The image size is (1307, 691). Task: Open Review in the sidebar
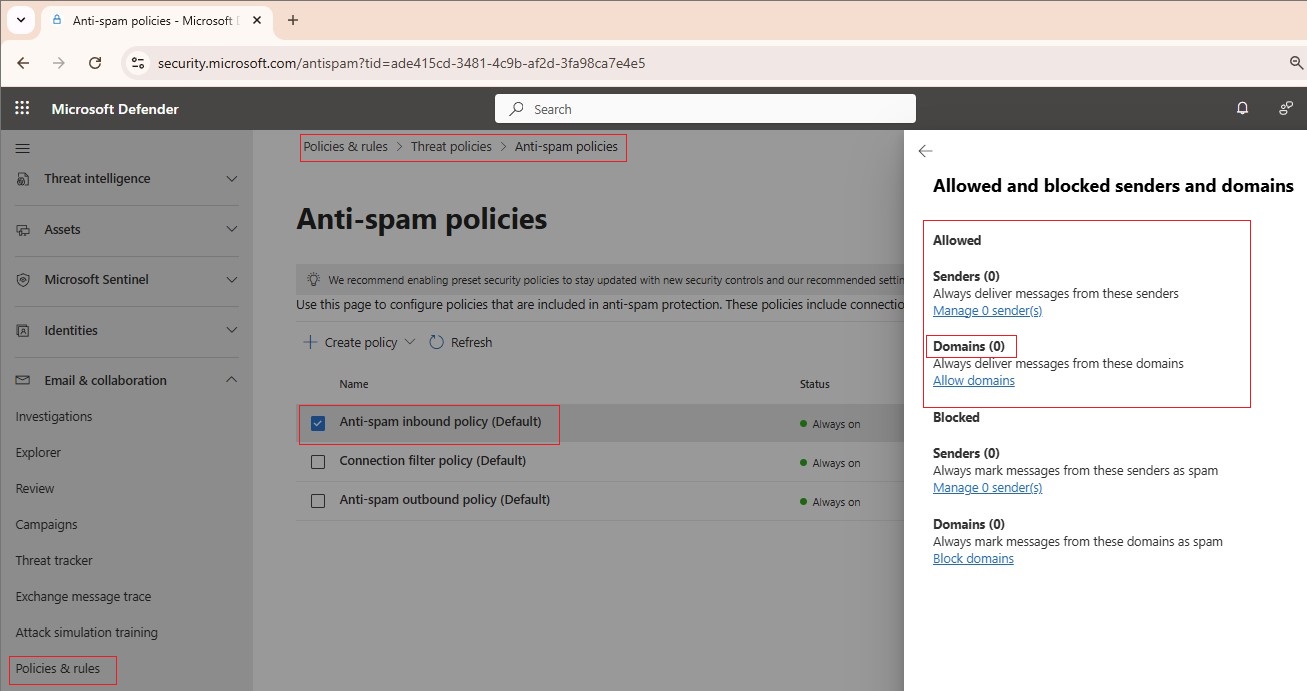(x=35, y=489)
